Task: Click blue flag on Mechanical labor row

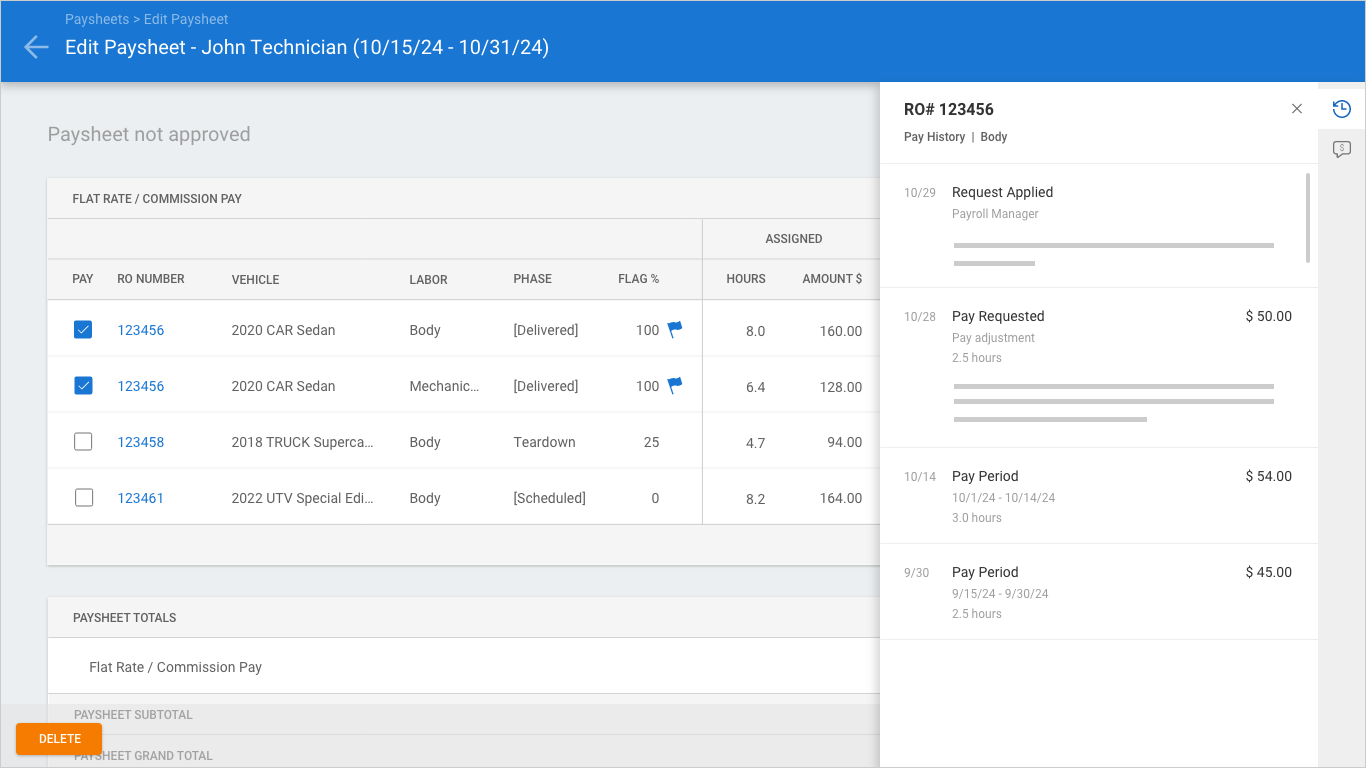Action: [x=675, y=385]
